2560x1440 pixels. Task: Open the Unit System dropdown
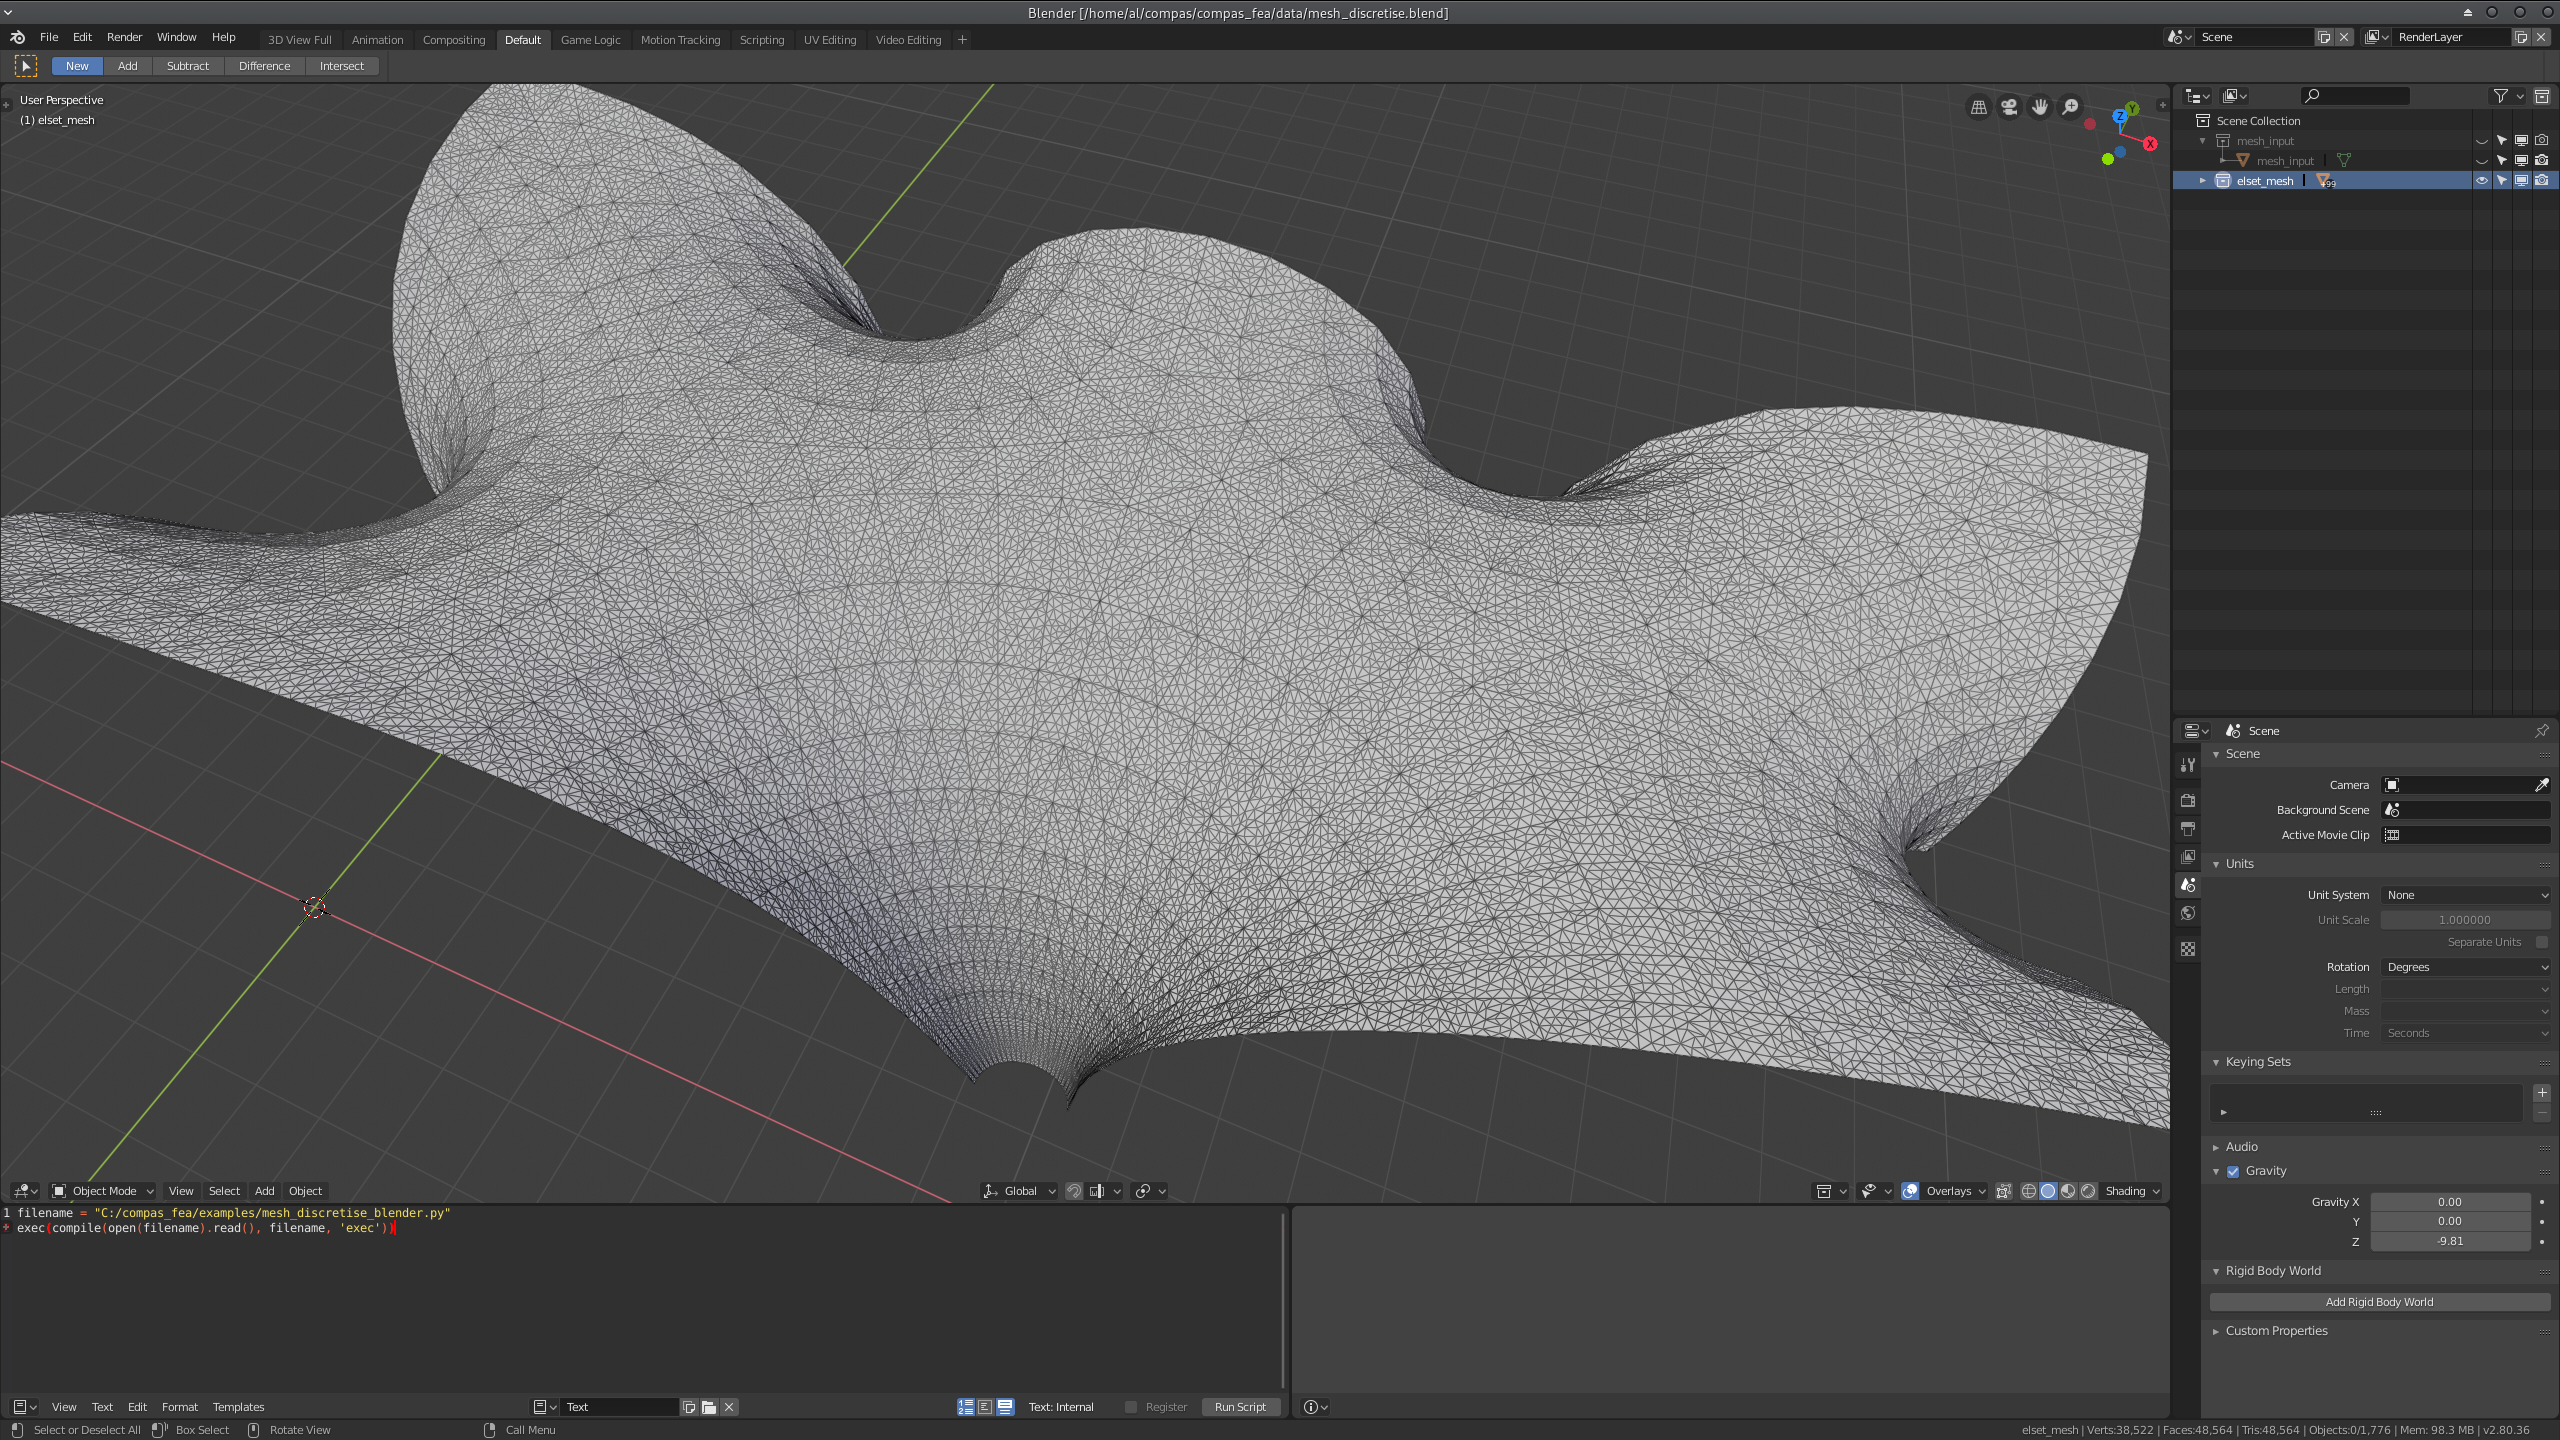[x=2466, y=895]
